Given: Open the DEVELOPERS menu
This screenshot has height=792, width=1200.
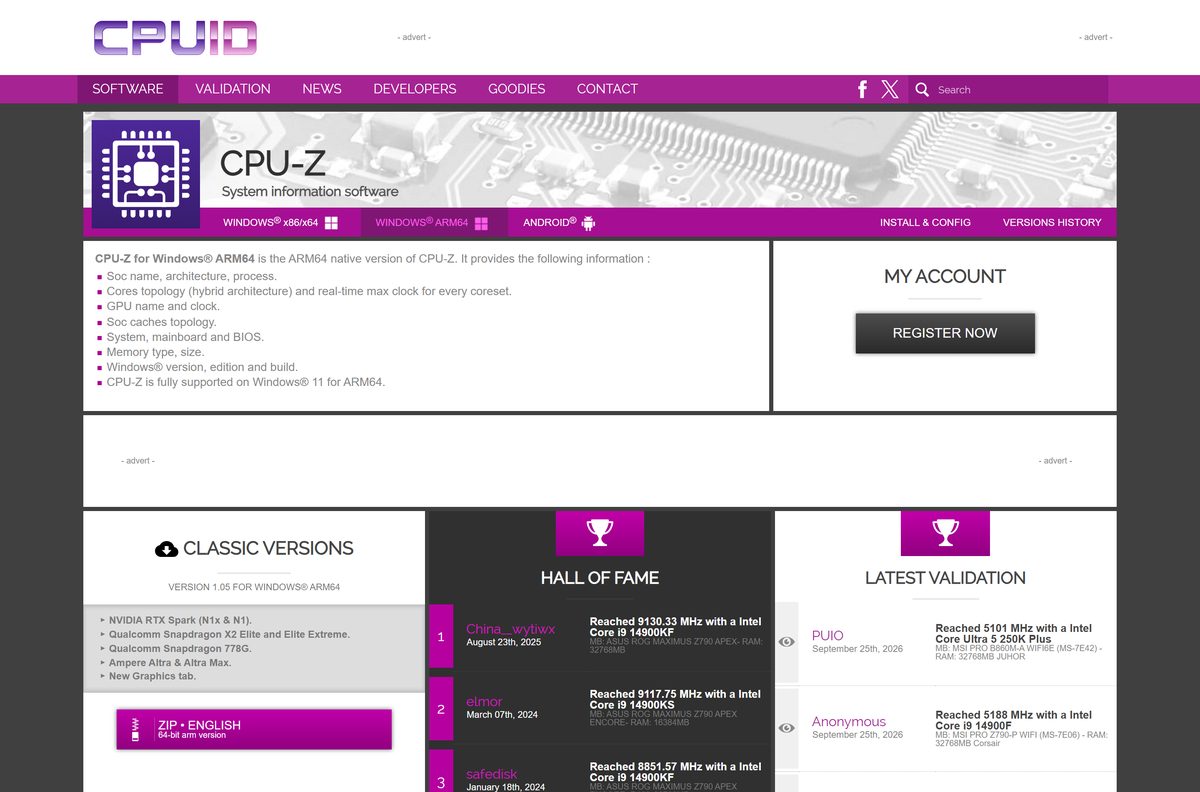Looking at the screenshot, I should tap(415, 89).
